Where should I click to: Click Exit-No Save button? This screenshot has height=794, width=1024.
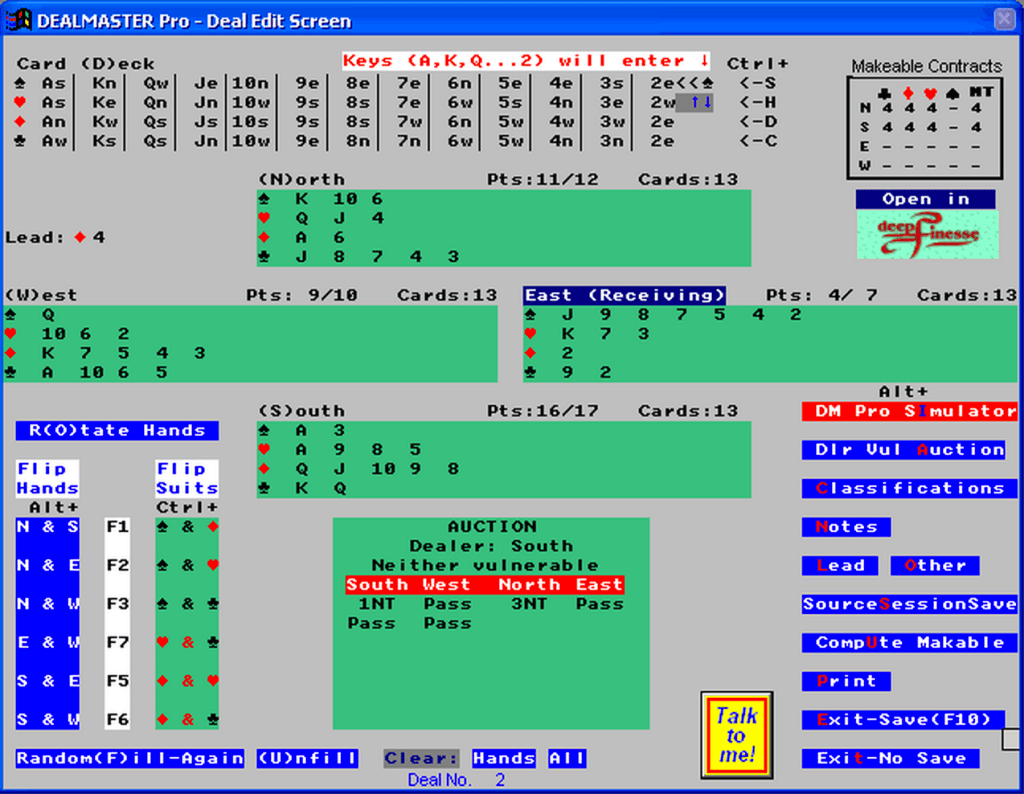point(891,758)
